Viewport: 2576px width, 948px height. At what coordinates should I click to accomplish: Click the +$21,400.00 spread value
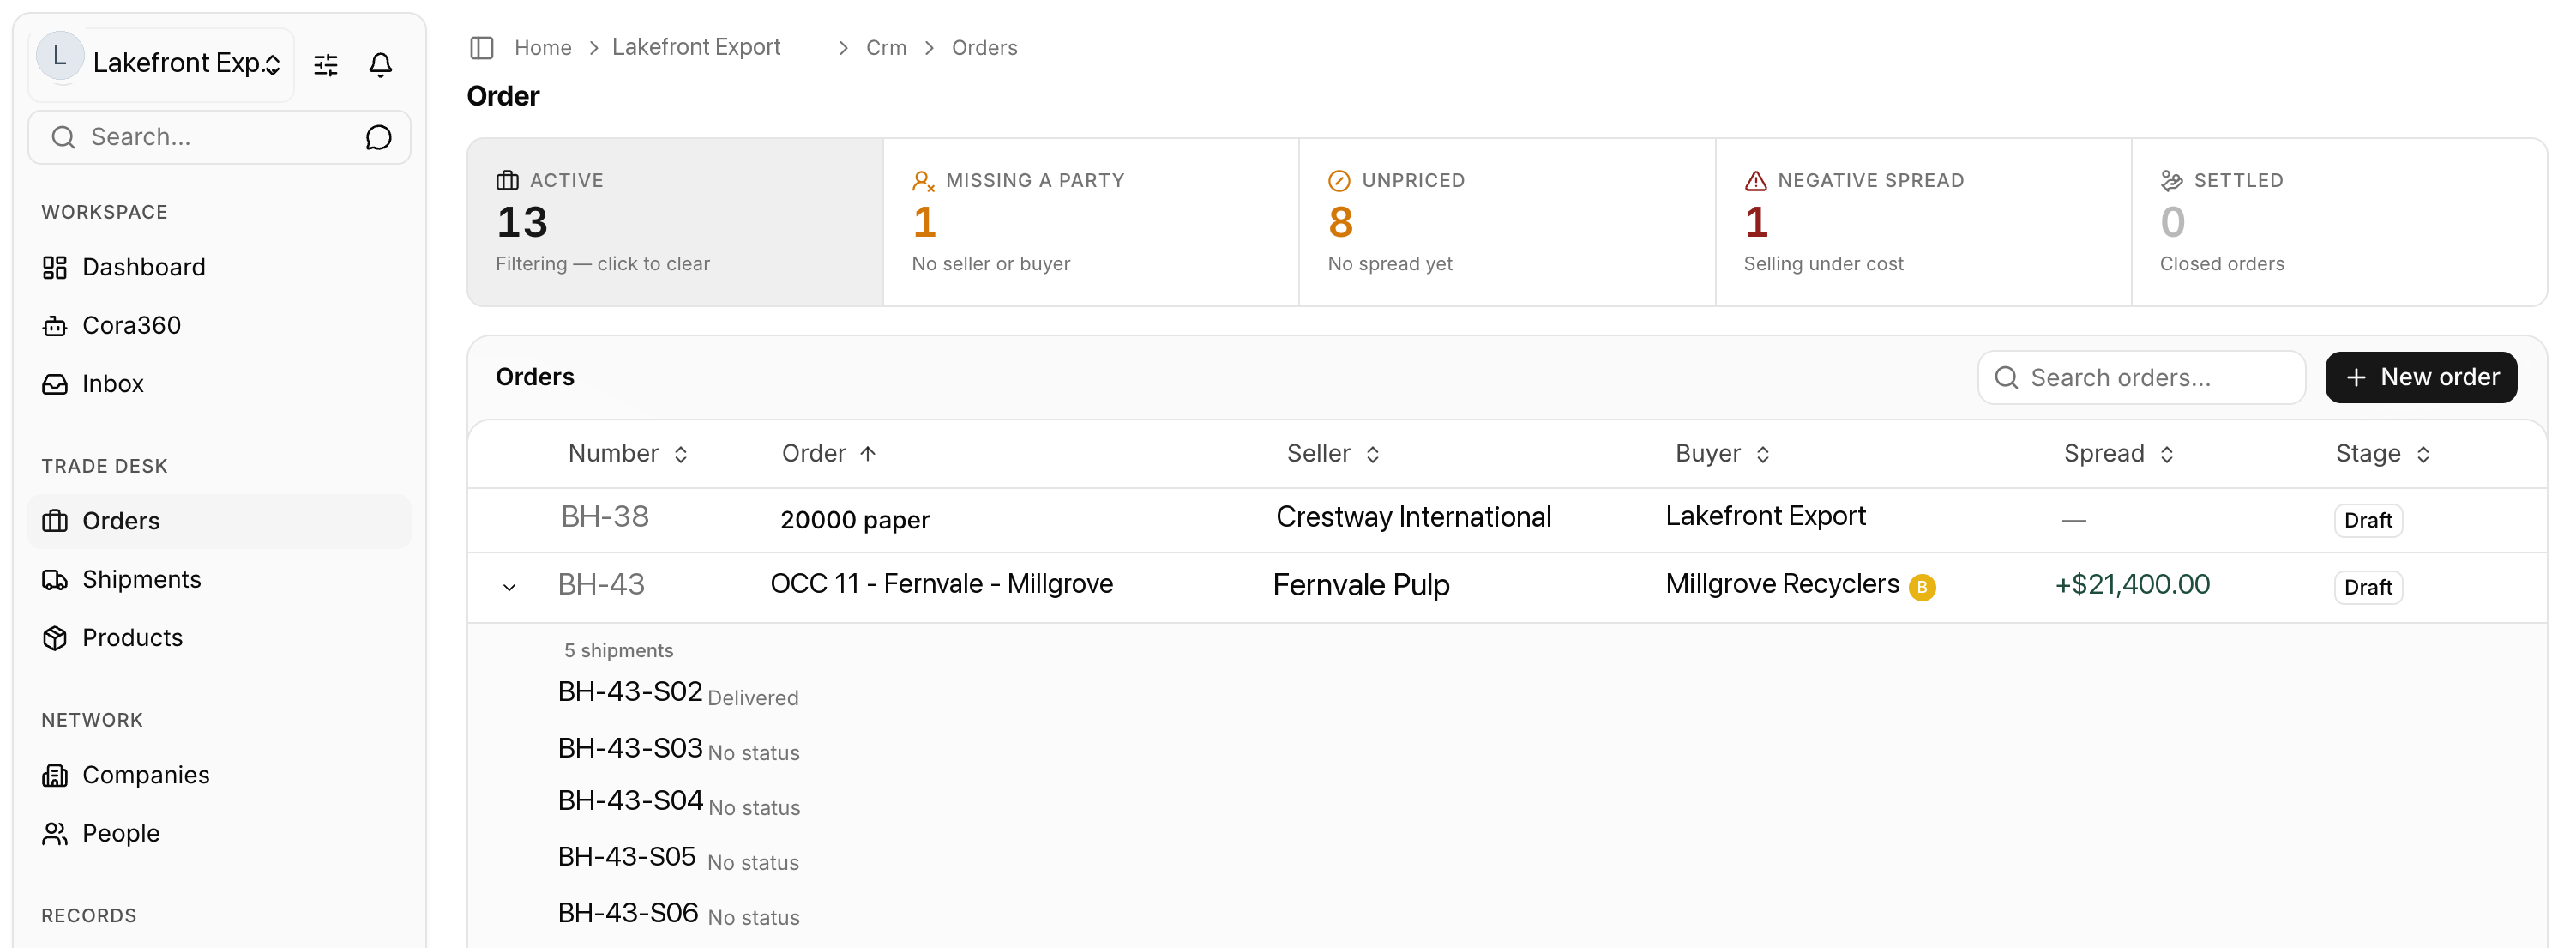tap(2132, 584)
